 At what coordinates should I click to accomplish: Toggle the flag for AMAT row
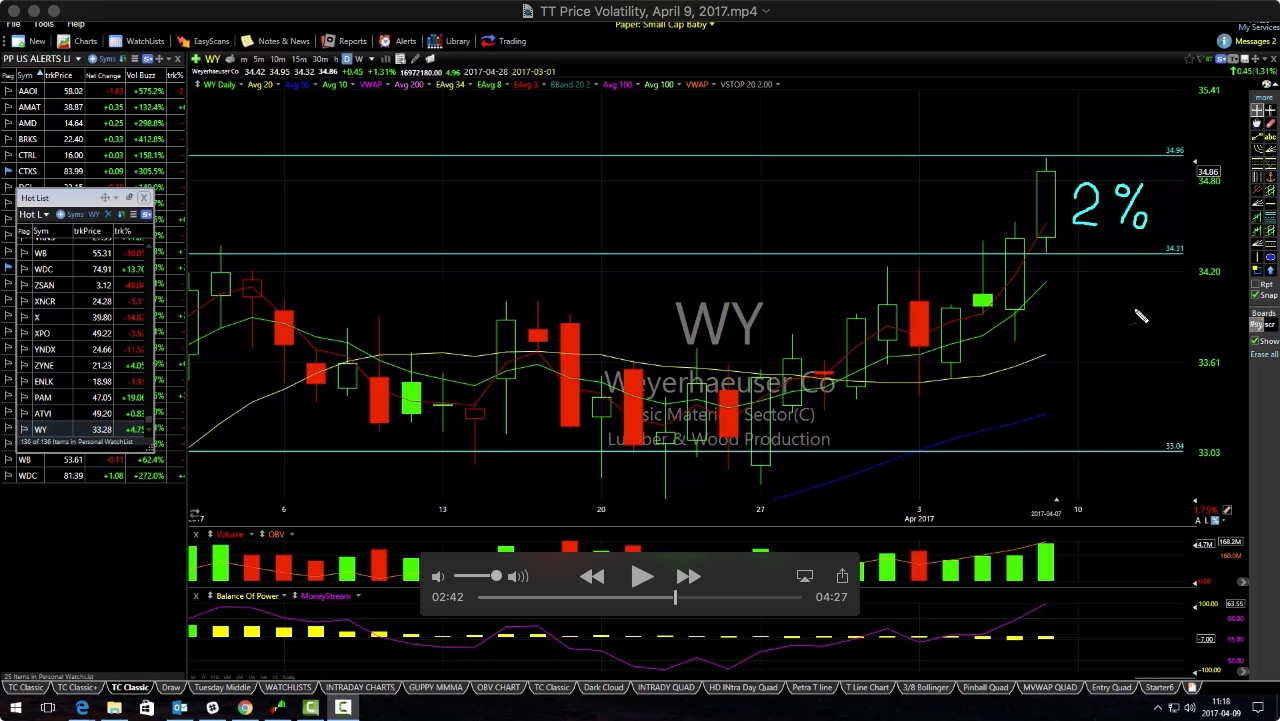coord(8,107)
